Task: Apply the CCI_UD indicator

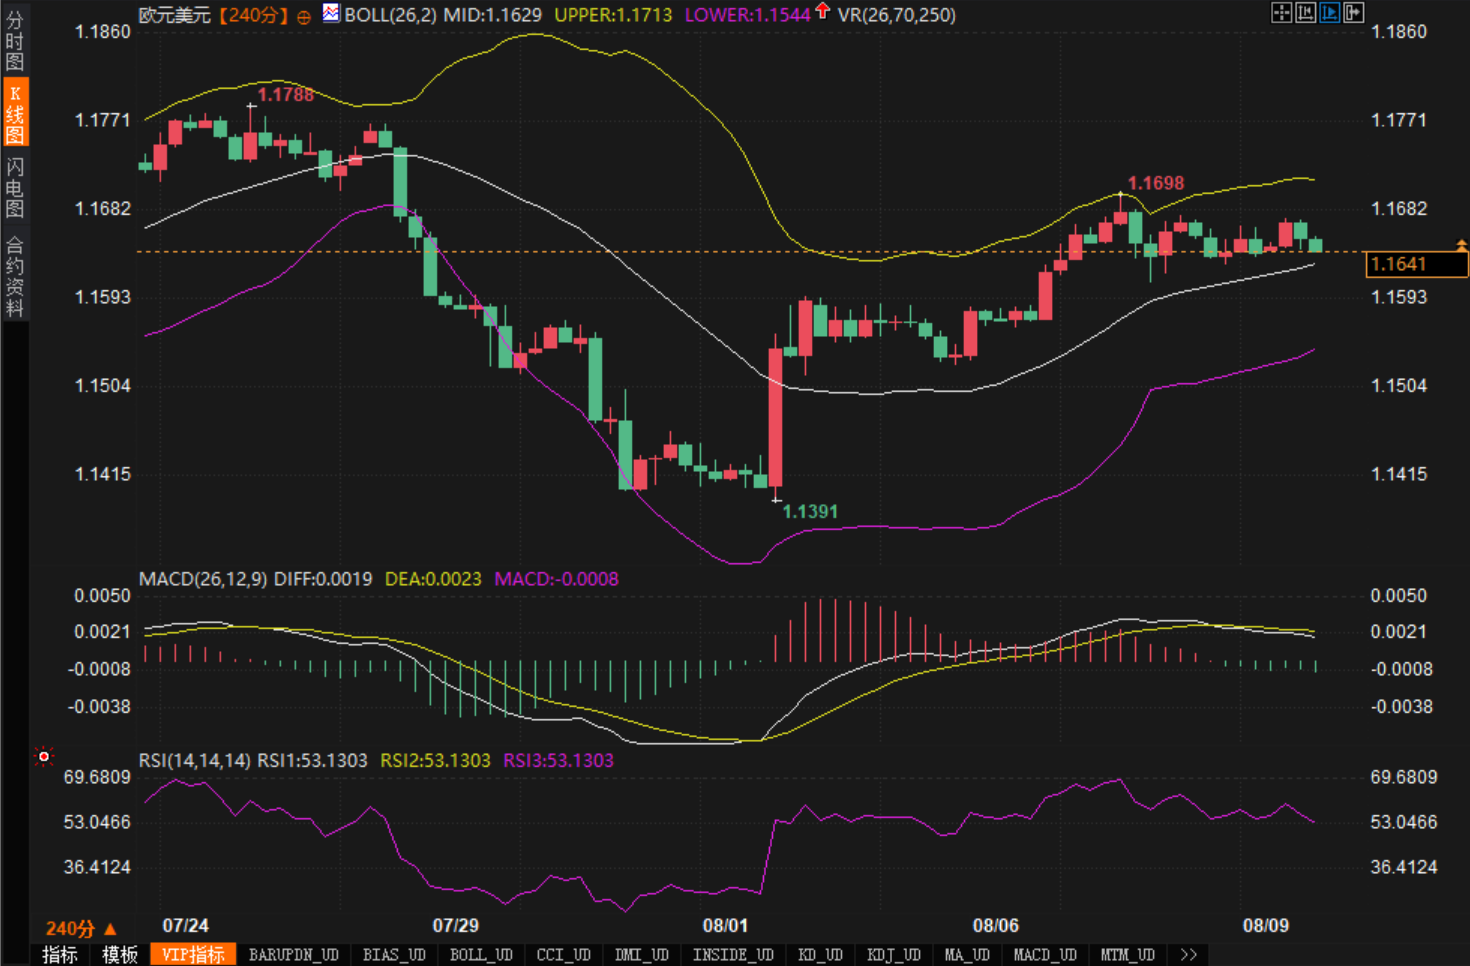Action: (x=563, y=954)
